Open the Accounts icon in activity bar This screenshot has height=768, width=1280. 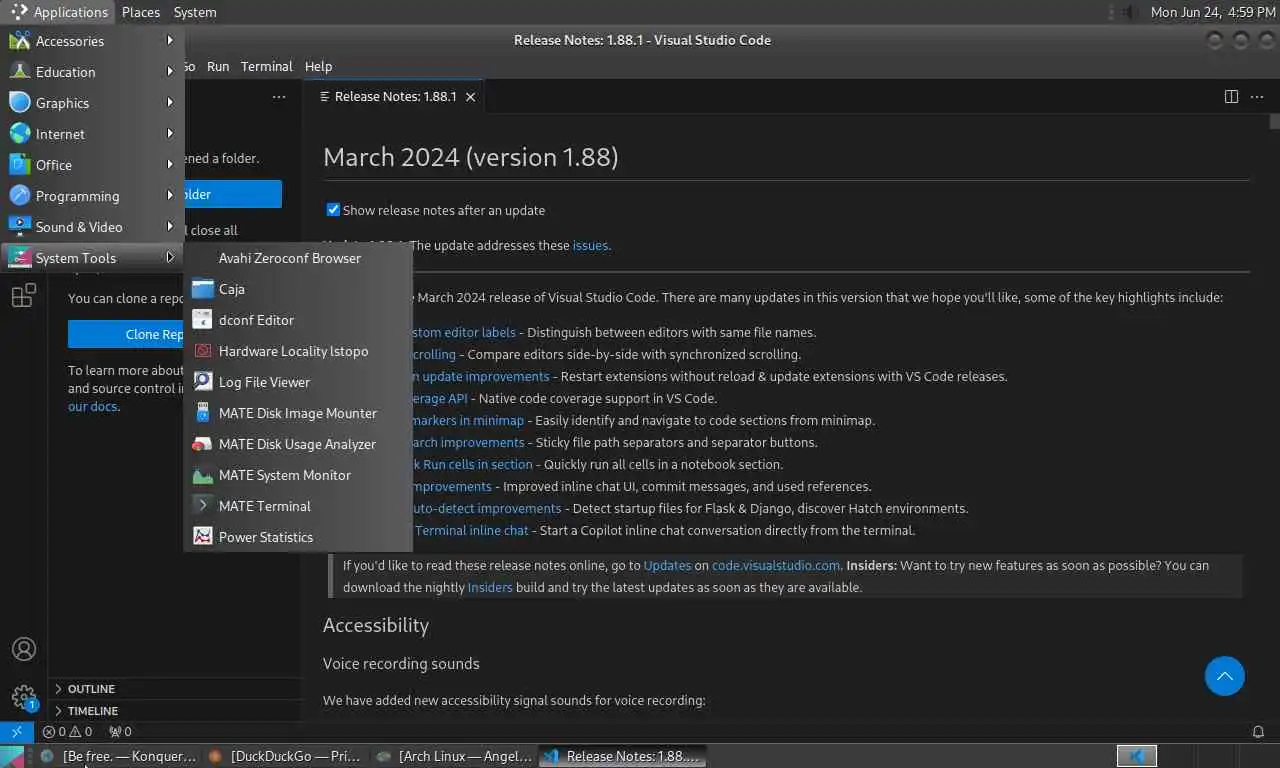pyautogui.click(x=24, y=649)
